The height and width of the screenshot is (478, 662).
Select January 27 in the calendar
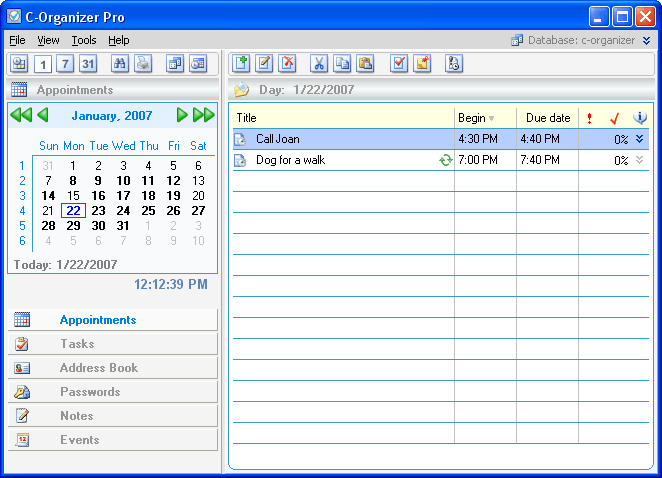(x=198, y=210)
